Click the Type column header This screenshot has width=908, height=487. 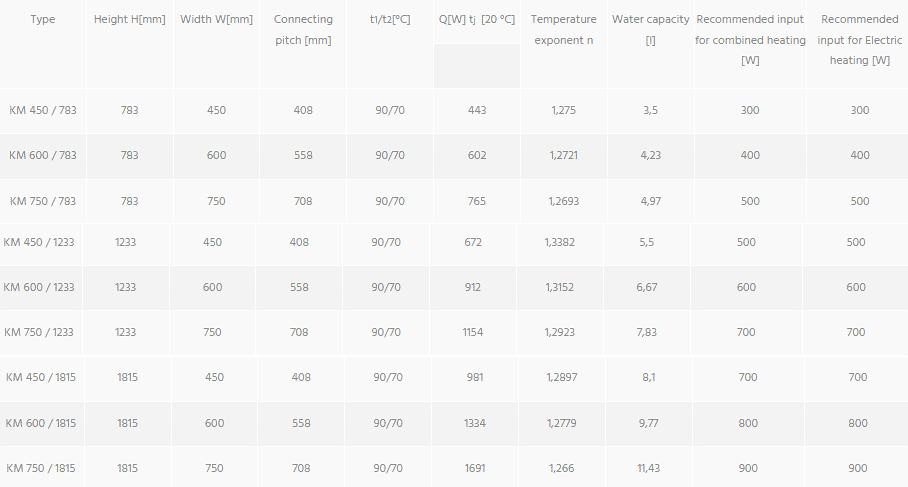[43, 19]
